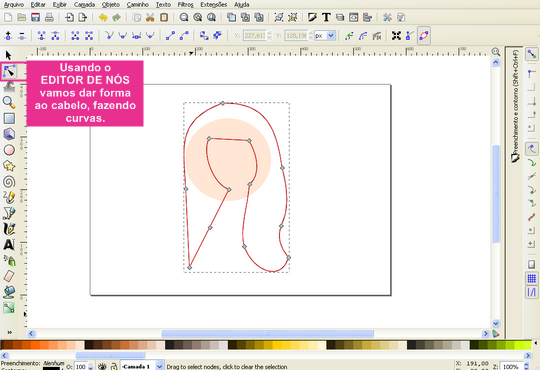Click the Delete selected nodes icon

pyautogui.click(x=22, y=35)
